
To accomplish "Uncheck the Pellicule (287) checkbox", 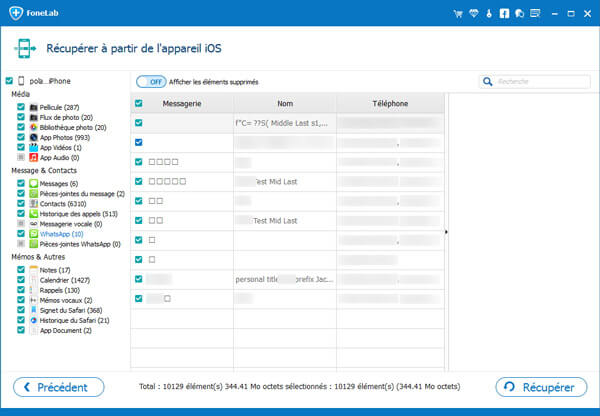I will 21,106.
